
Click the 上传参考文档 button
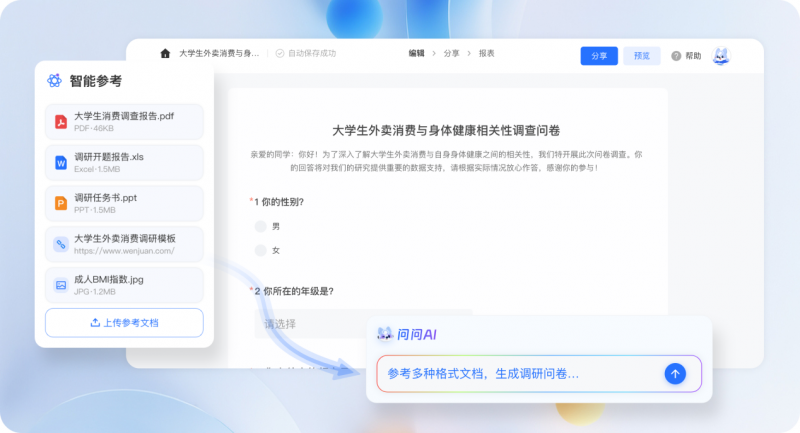tap(124, 323)
